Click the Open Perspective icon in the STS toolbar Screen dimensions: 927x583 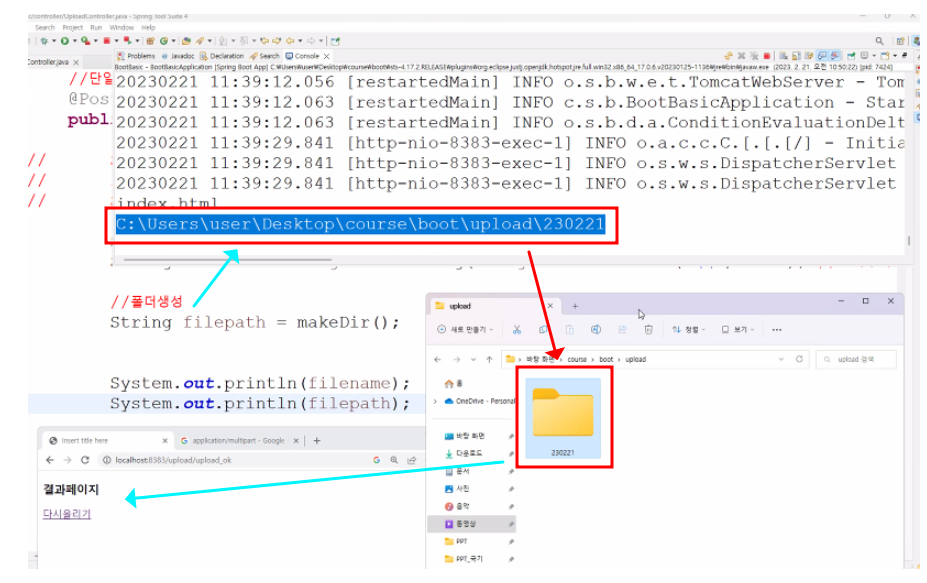point(900,41)
